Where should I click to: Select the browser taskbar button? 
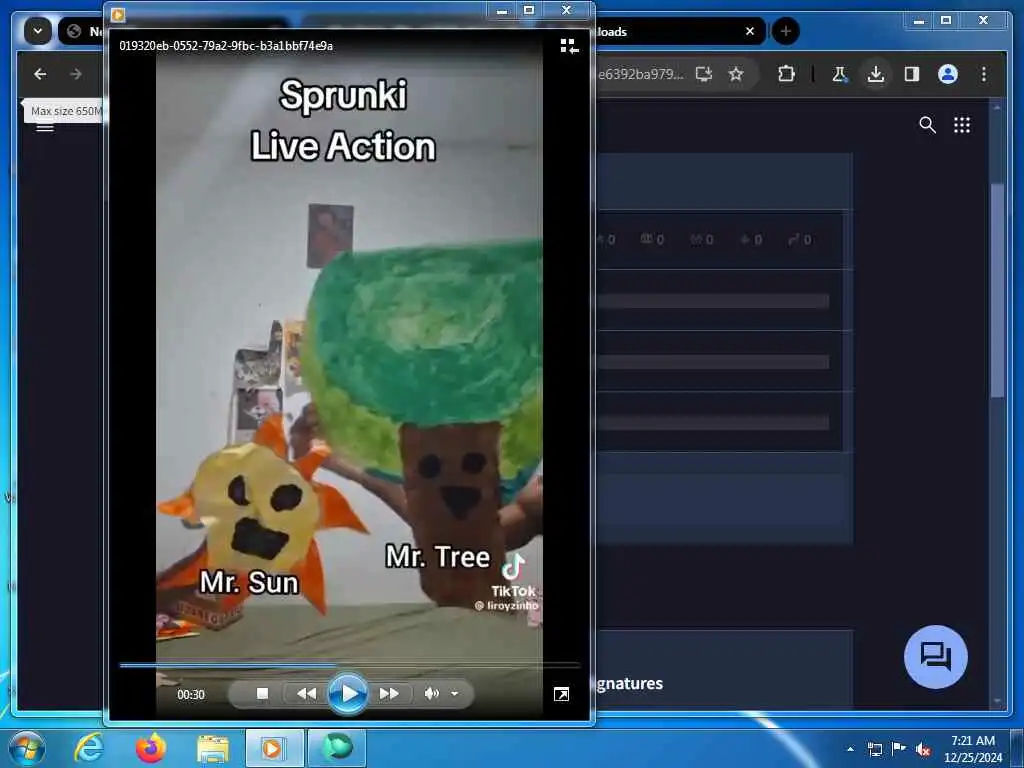[x=336, y=748]
